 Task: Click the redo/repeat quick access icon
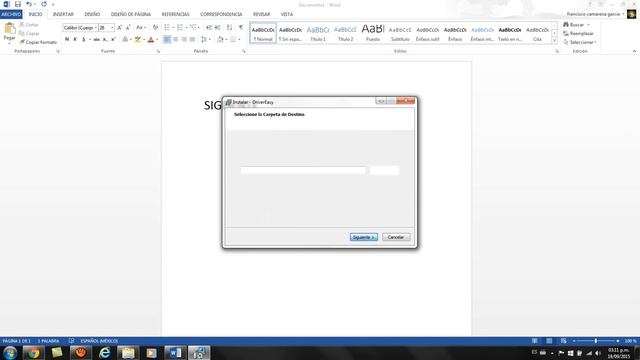tap(44, 4)
